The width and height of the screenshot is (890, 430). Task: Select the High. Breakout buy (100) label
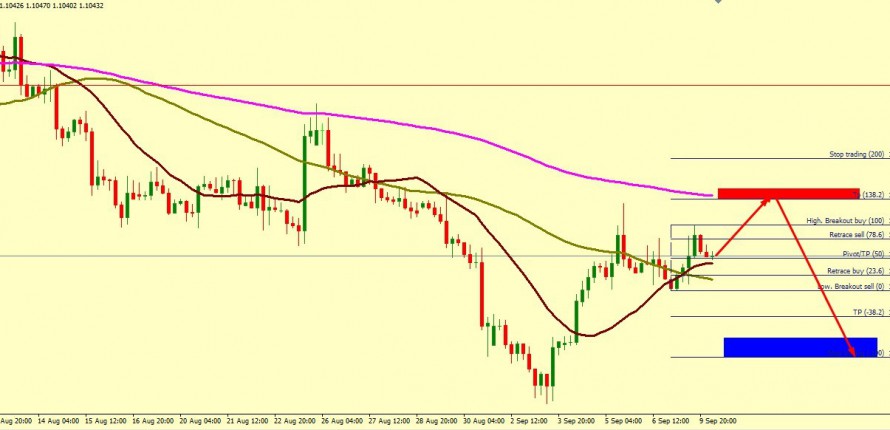(x=845, y=221)
